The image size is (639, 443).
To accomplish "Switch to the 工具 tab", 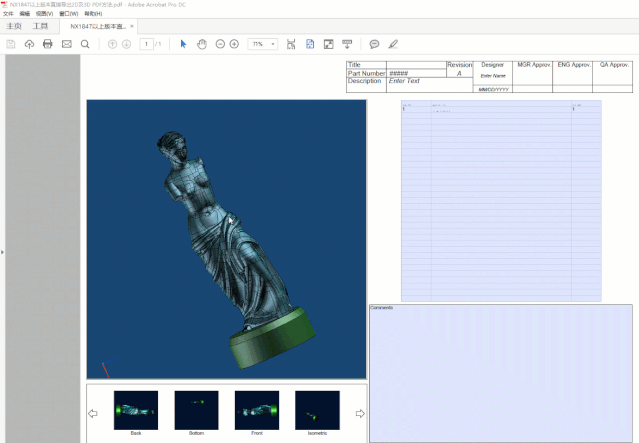I will coord(40,26).
